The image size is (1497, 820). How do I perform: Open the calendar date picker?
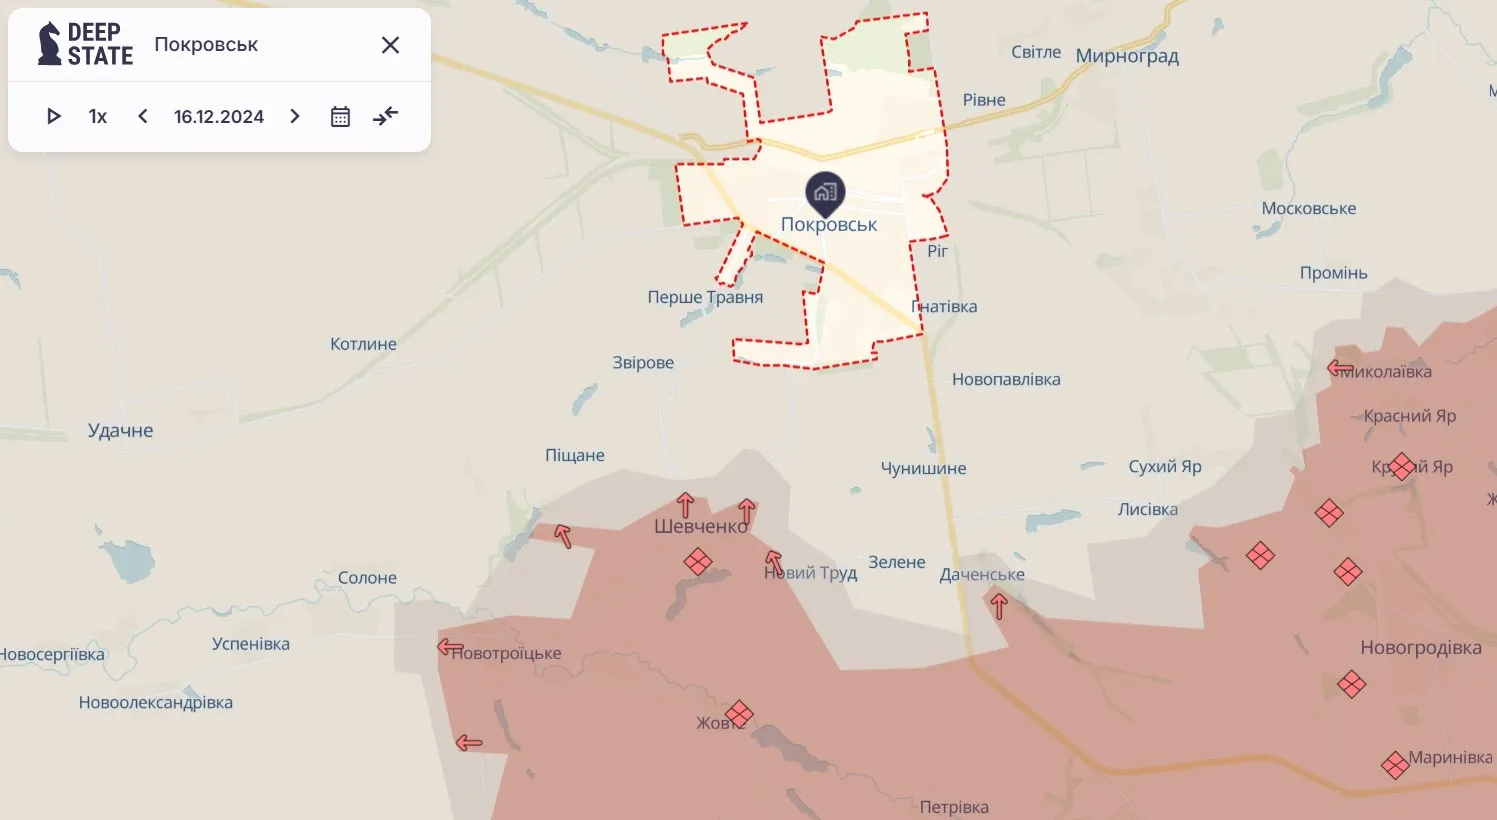click(x=340, y=117)
